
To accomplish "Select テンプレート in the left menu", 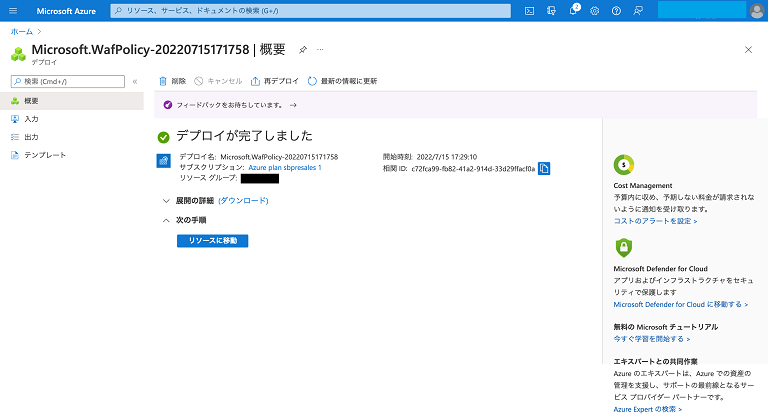I will (x=44, y=155).
